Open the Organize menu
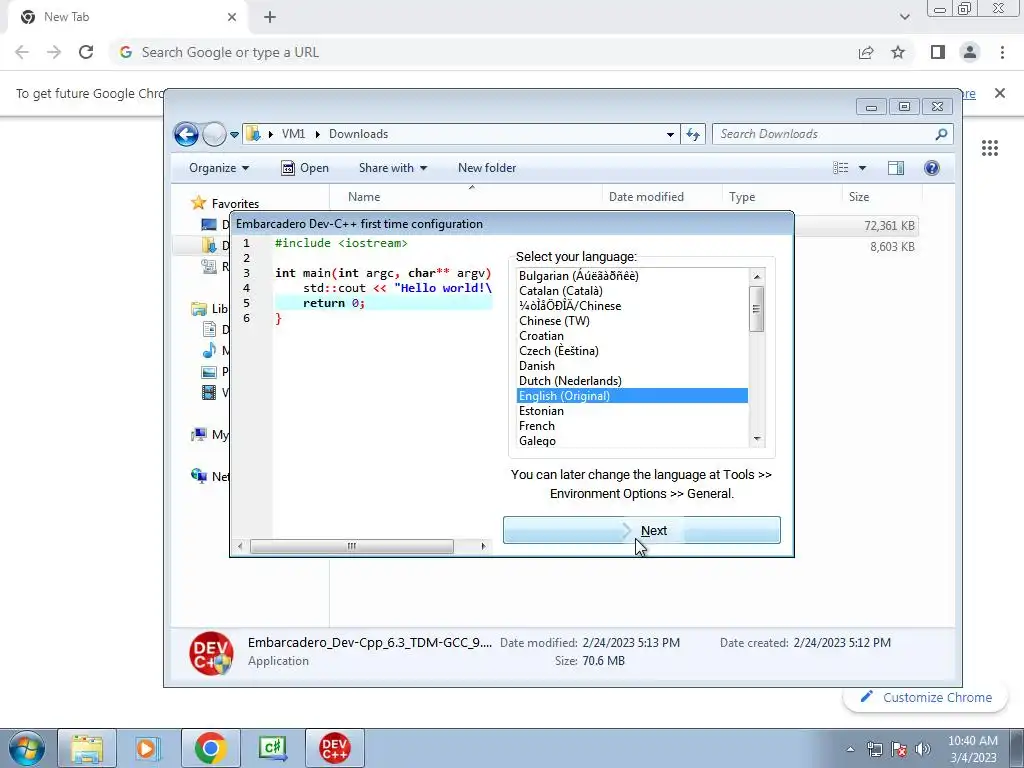The image size is (1024, 768). (x=219, y=168)
